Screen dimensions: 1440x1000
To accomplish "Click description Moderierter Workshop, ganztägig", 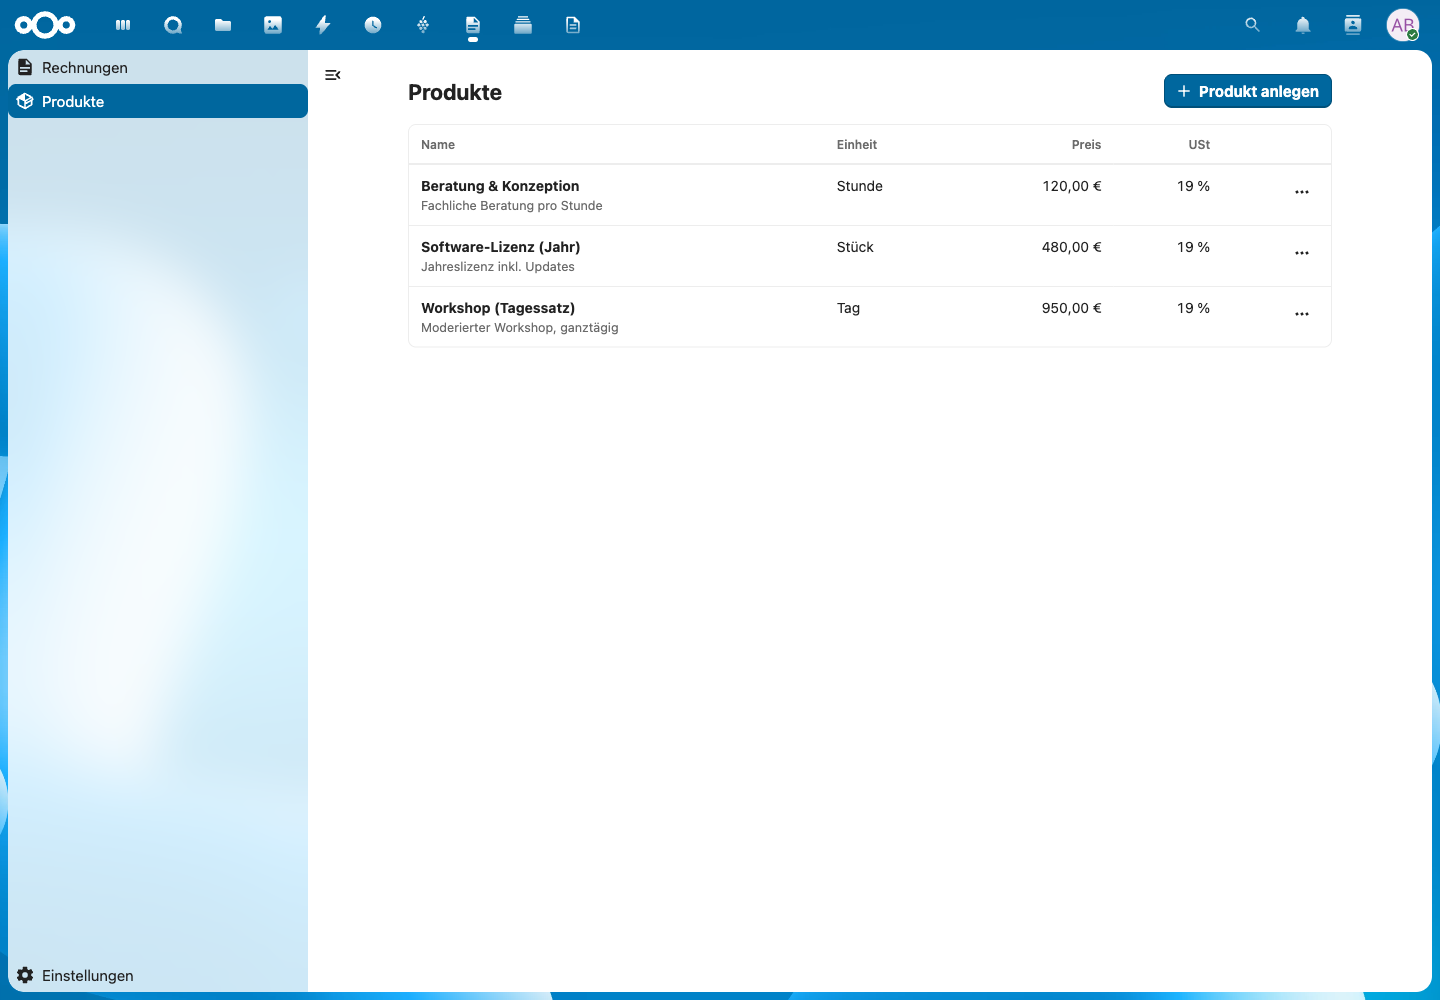I will [520, 328].
